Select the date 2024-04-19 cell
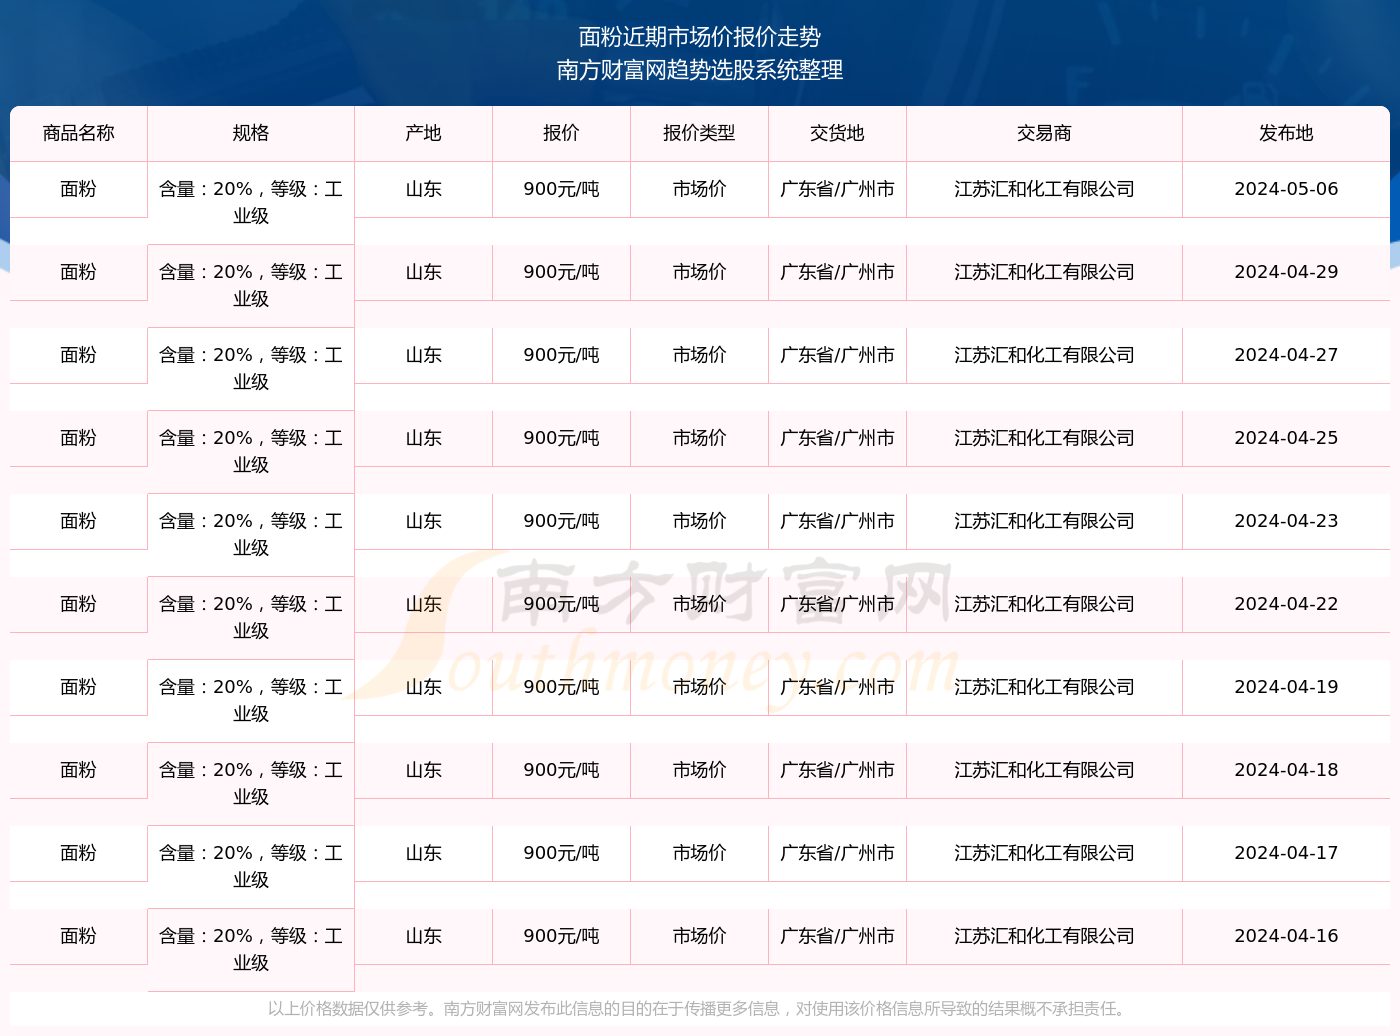1400x1036 pixels. (x=1286, y=687)
